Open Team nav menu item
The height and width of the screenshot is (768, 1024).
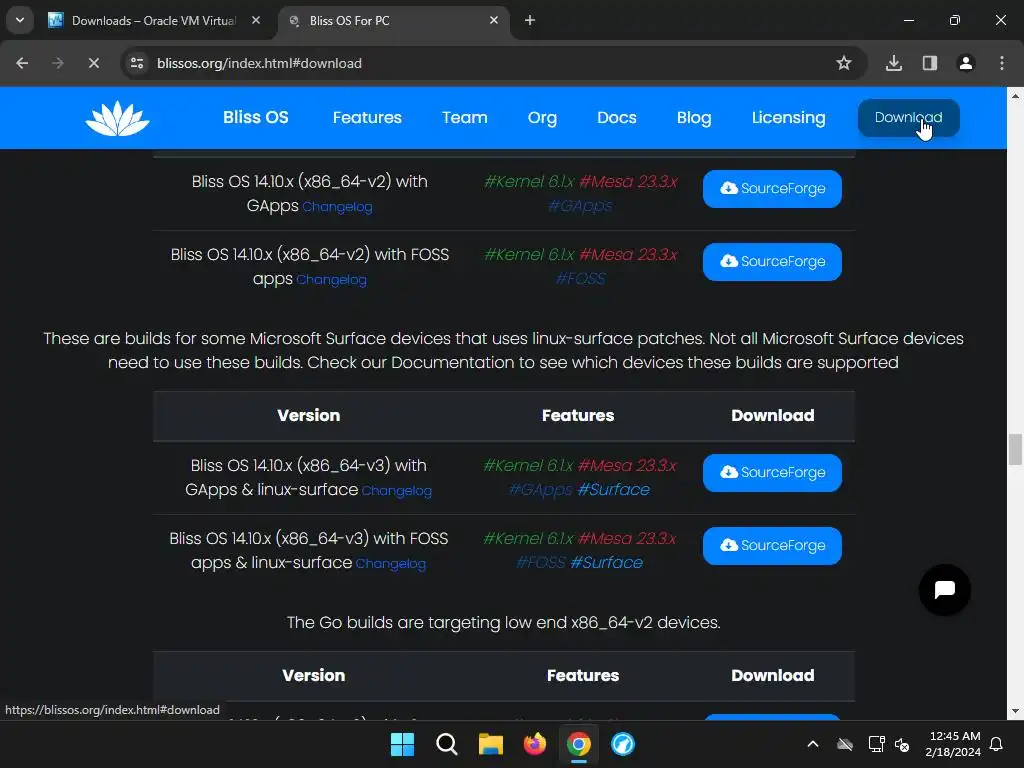[464, 118]
